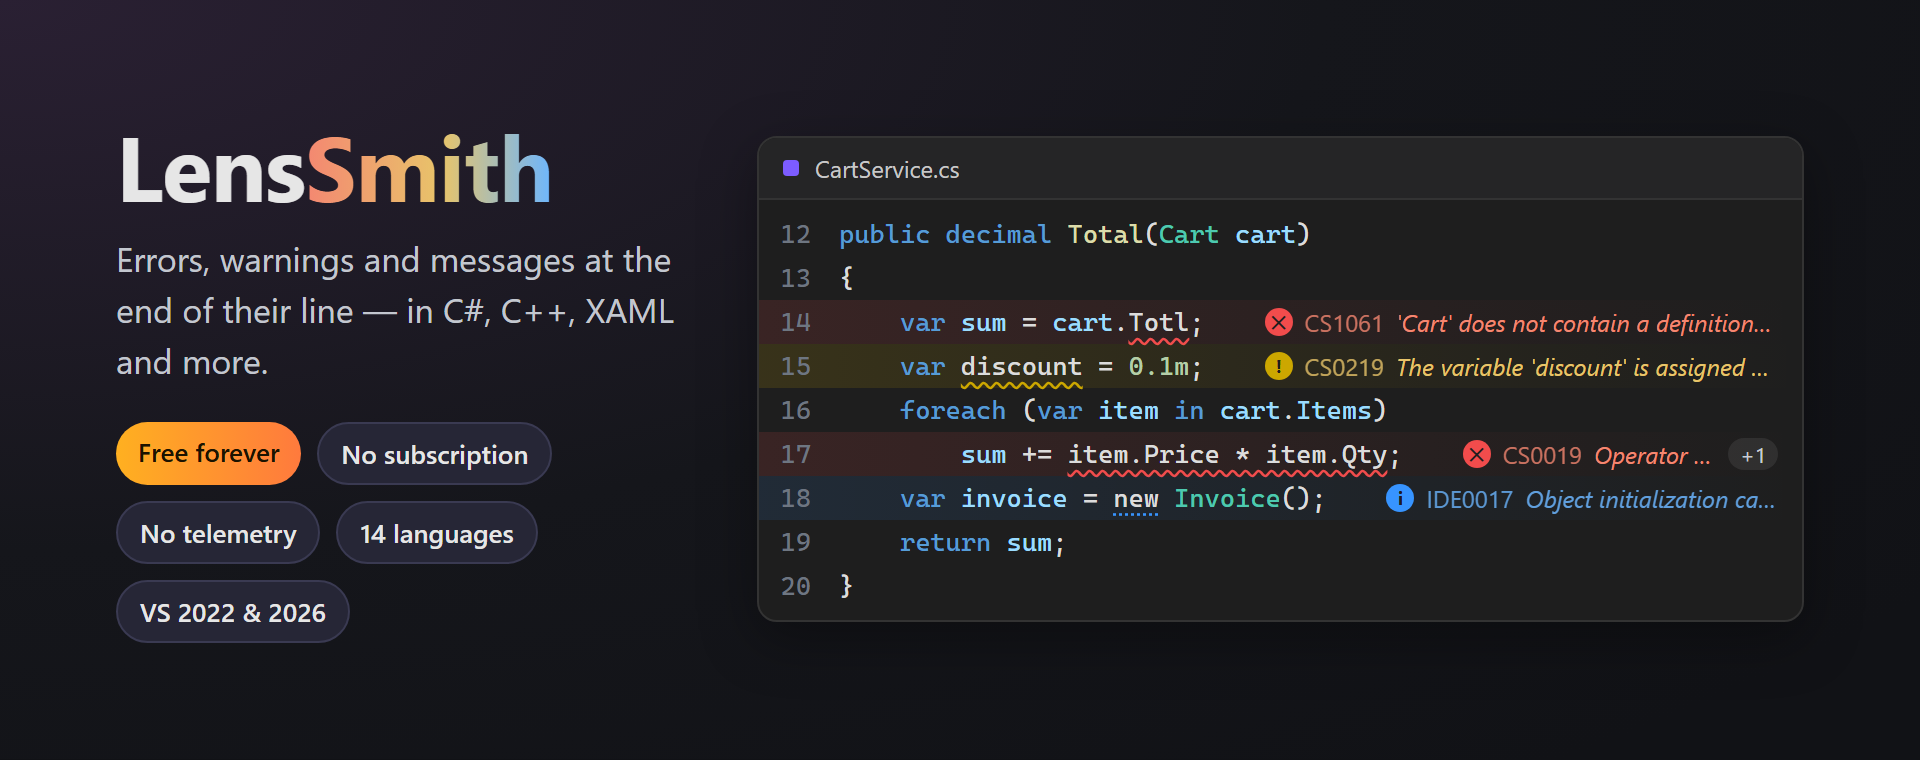Click the underlined discount variable
The image size is (1920, 760).
(1021, 367)
